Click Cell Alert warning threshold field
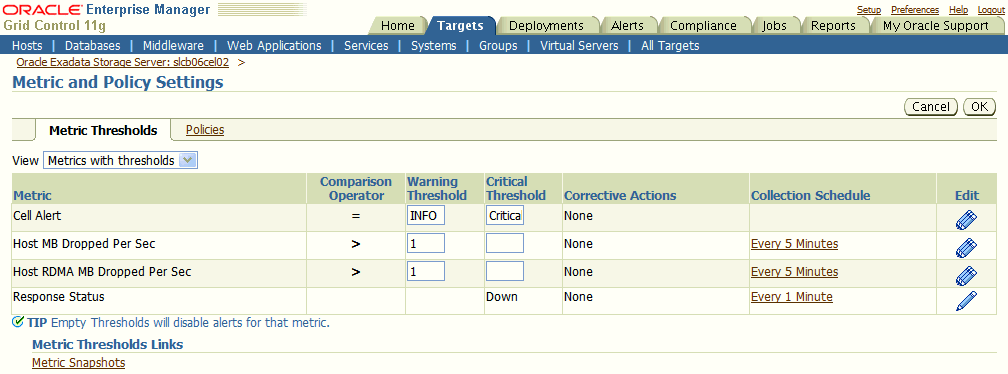Image resolution: width=1008 pixels, height=374 pixels. pos(426,215)
